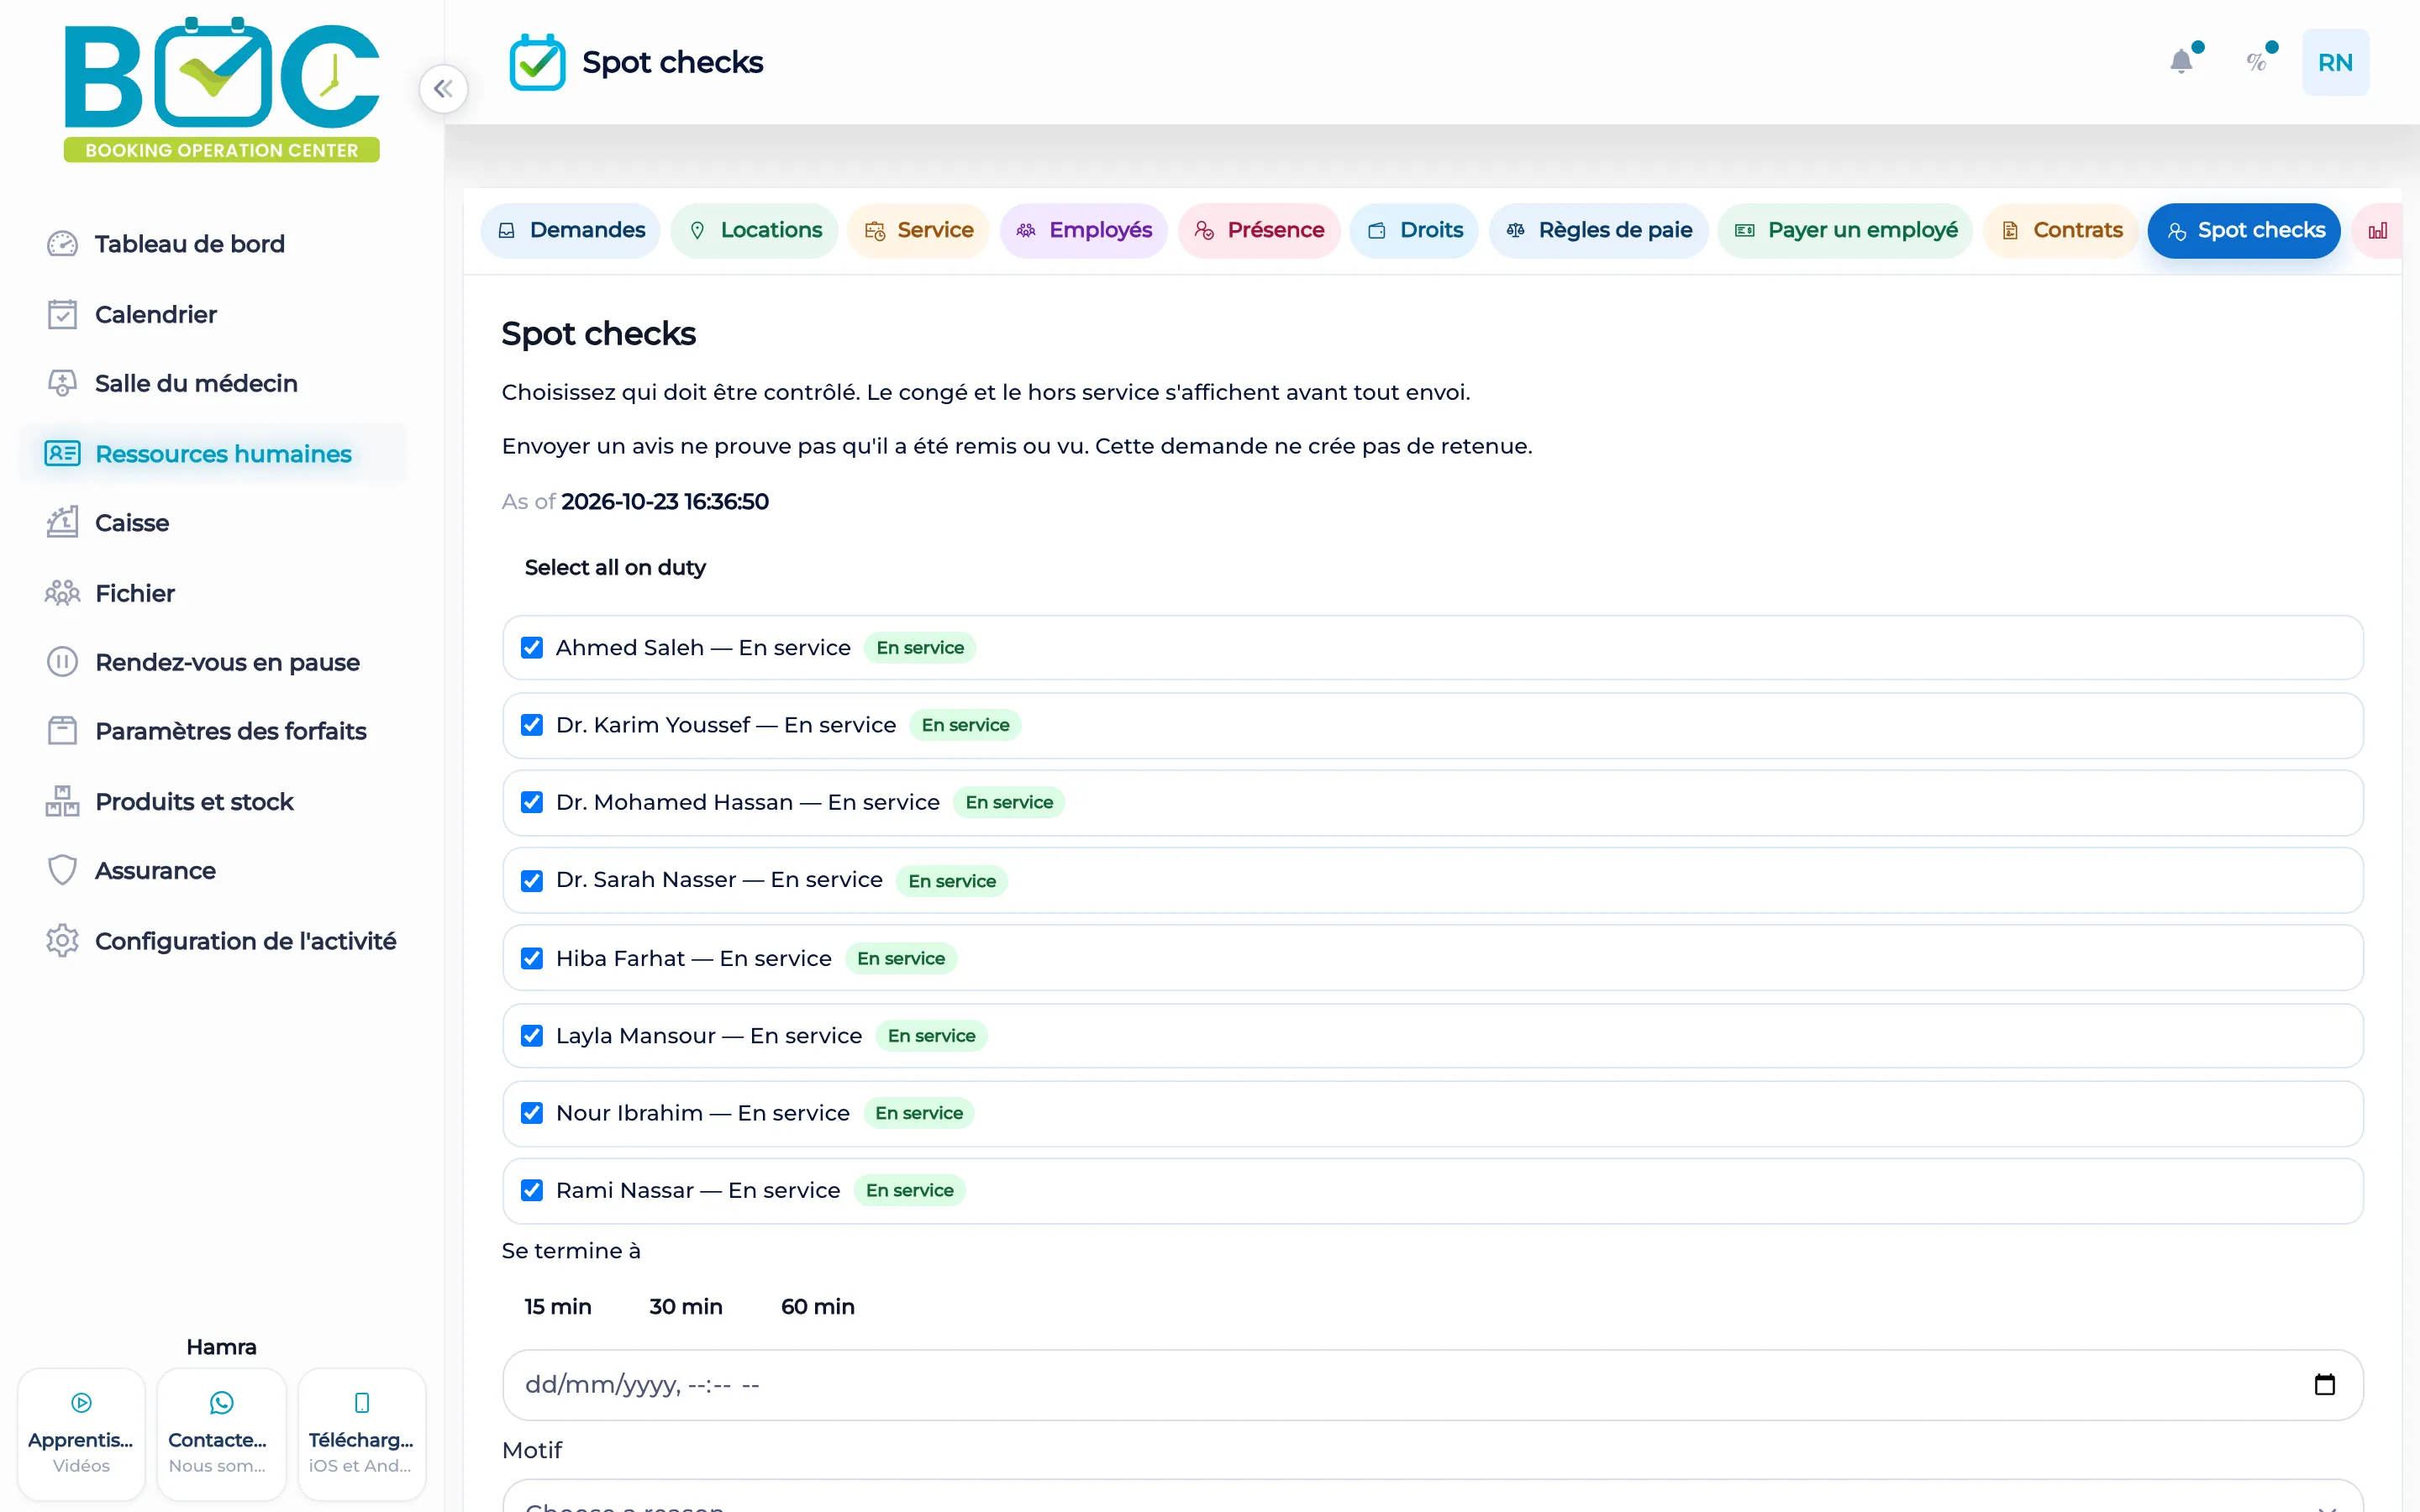Click the percent discount icon

pos(2256,62)
